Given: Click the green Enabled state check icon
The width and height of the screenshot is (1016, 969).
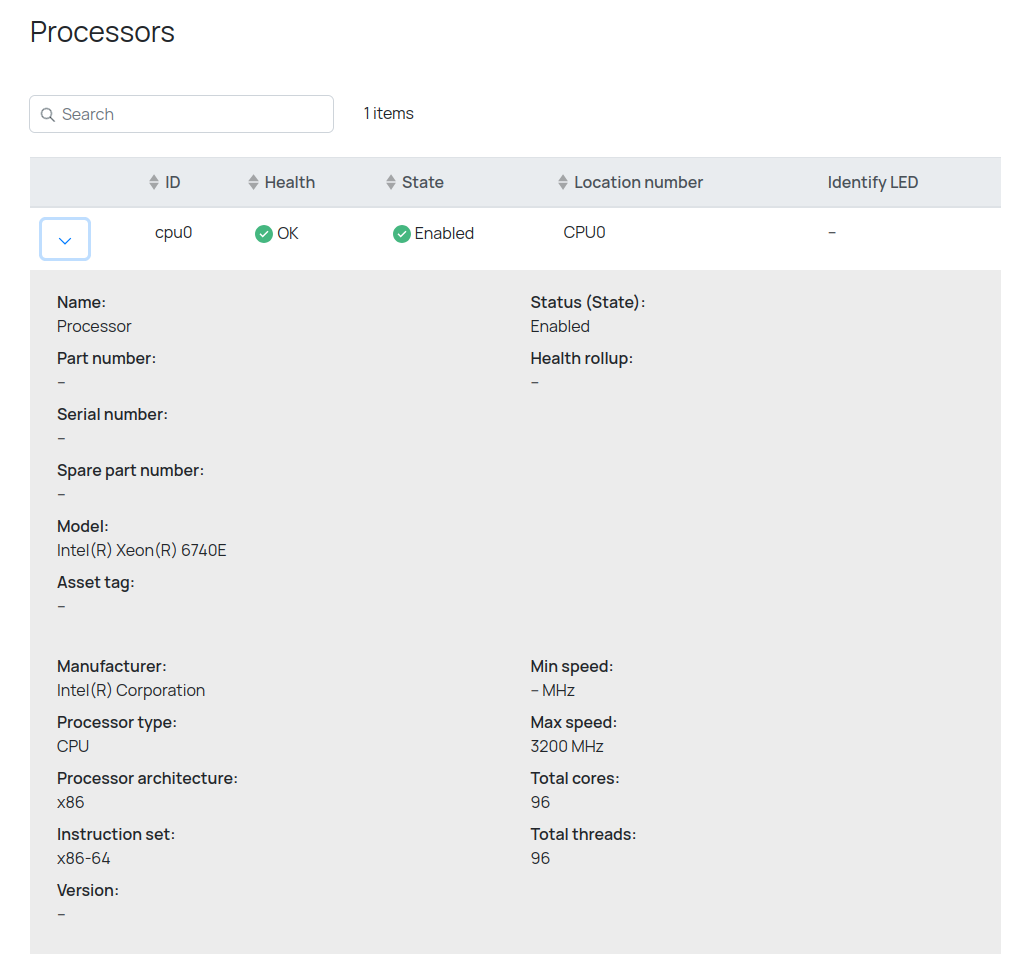Looking at the screenshot, I should click(x=402, y=234).
